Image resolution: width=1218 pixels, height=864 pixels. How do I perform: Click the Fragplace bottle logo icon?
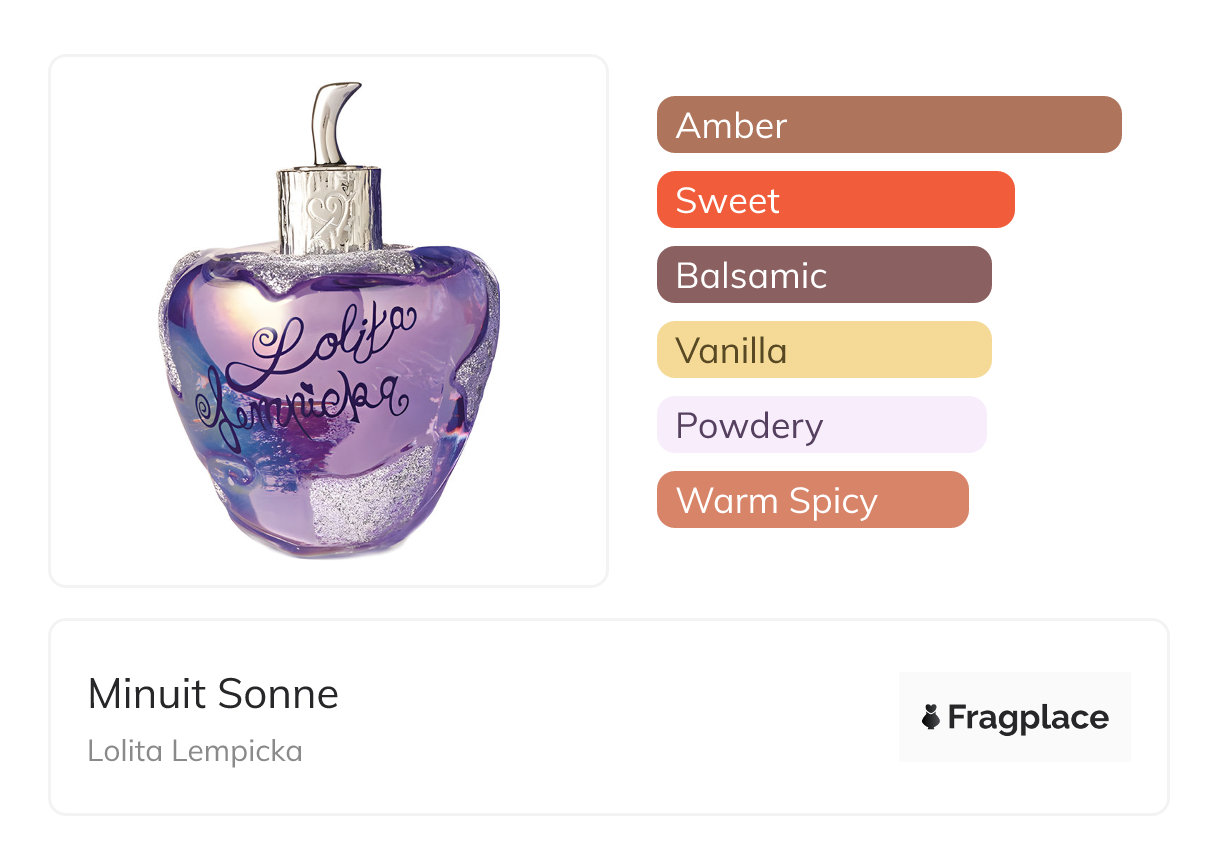931,717
